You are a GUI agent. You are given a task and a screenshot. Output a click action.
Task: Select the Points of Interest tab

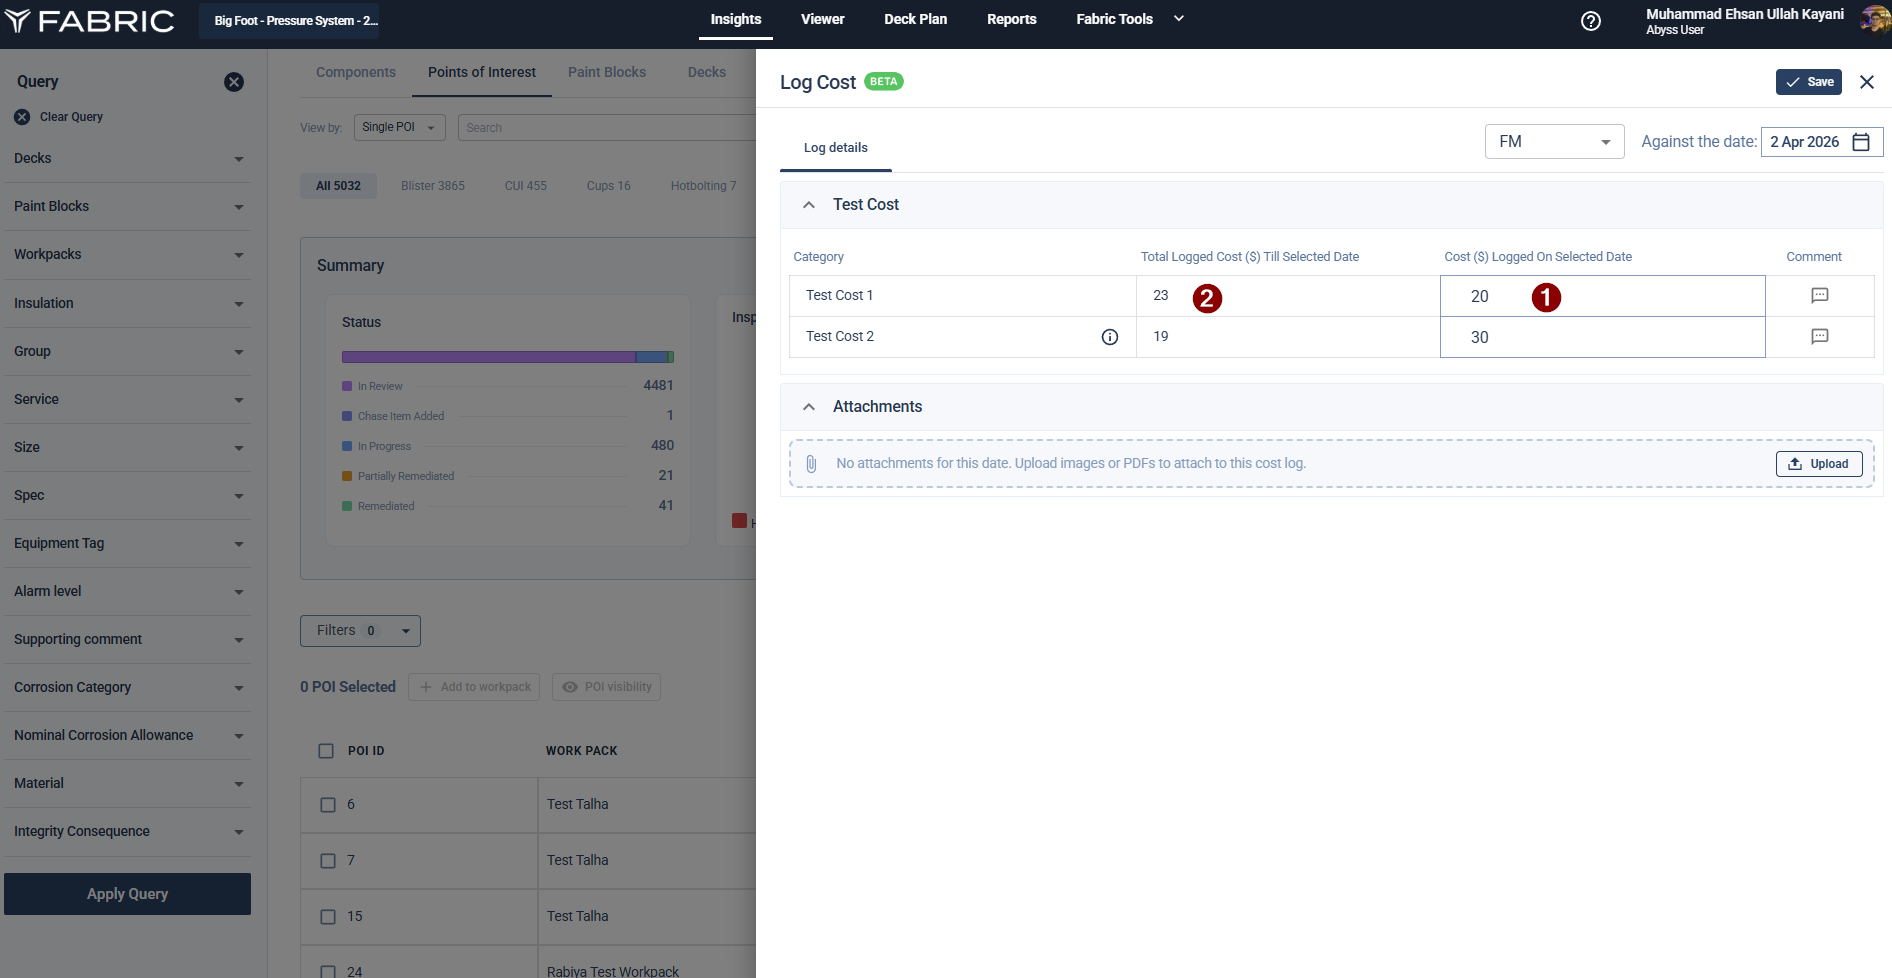pos(482,72)
